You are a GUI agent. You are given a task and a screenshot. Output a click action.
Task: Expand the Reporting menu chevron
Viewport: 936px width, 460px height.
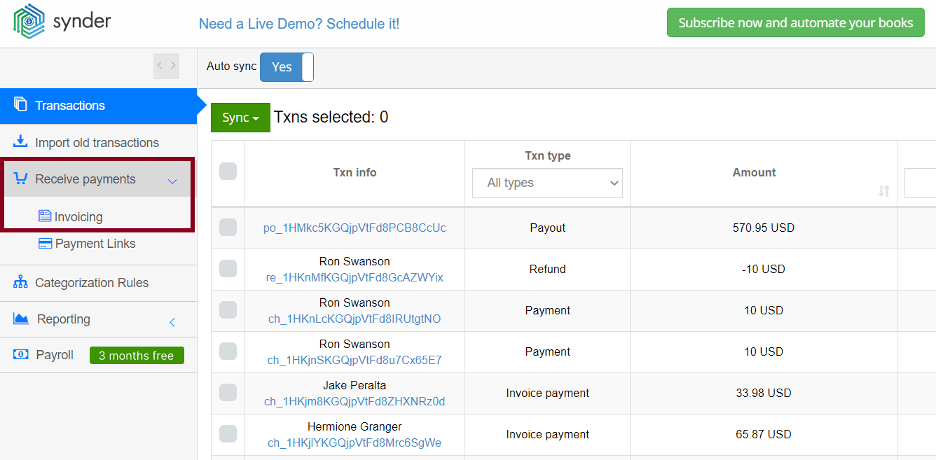click(172, 322)
